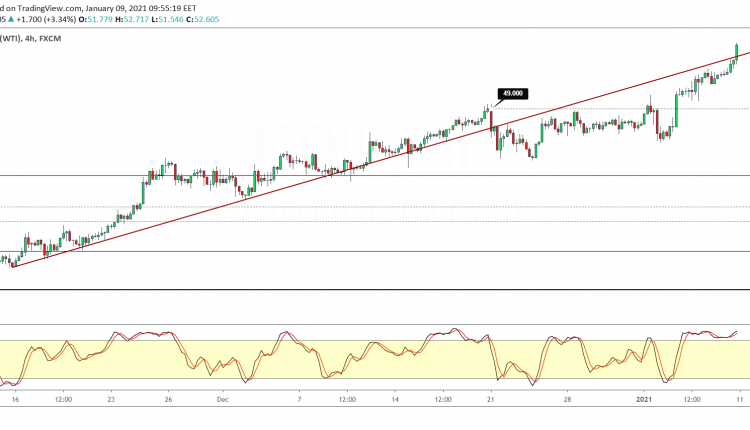750x430 pixels.
Task: Click the 49.000 price label callout
Action: pyautogui.click(x=514, y=93)
